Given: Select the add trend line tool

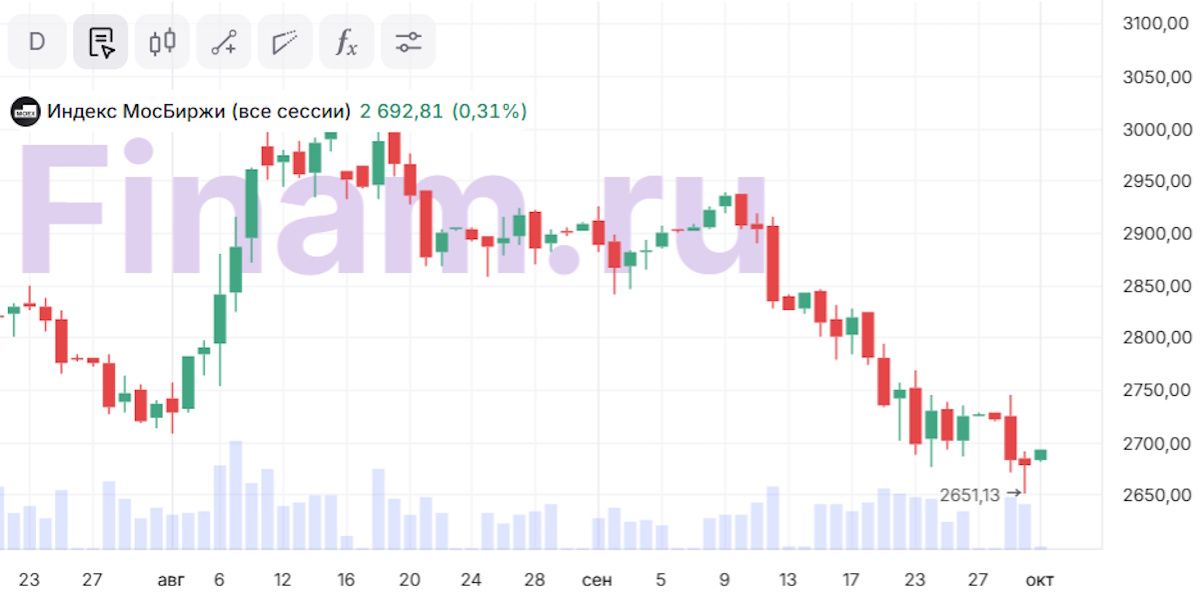Looking at the screenshot, I should [x=224, y=42].
